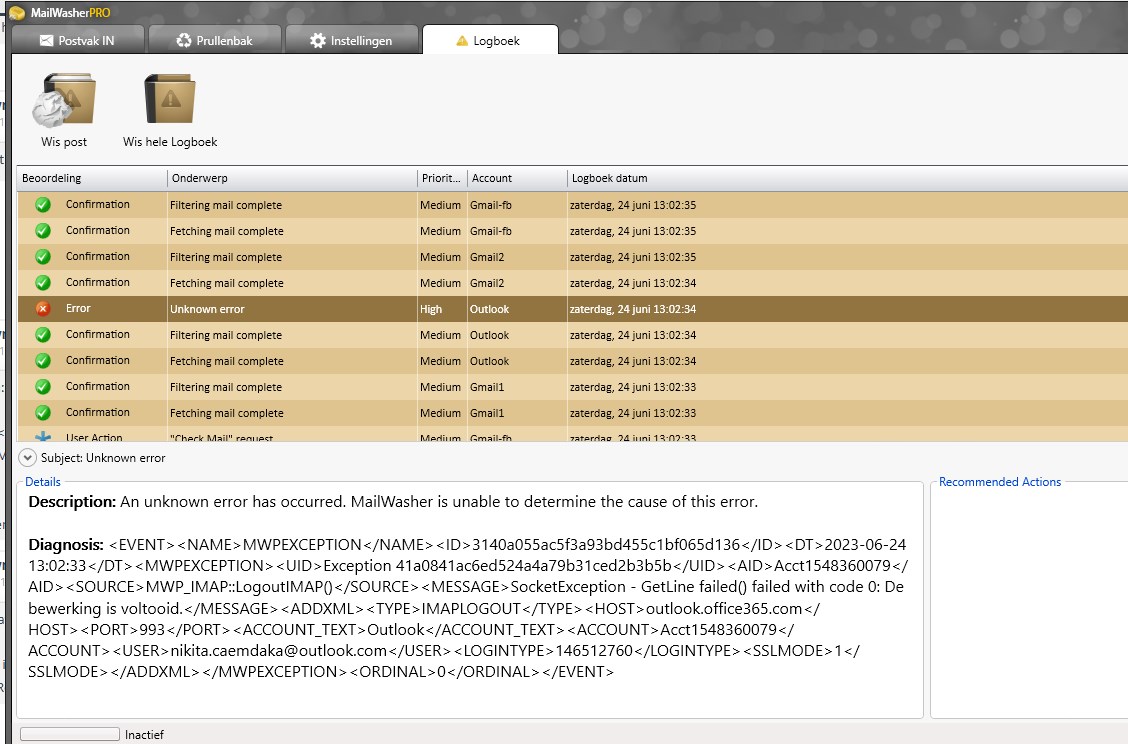Viewport: 1128px width, 744px height.
Task: Click the MailWasher PRO app logo
Action: pos(16,12)
